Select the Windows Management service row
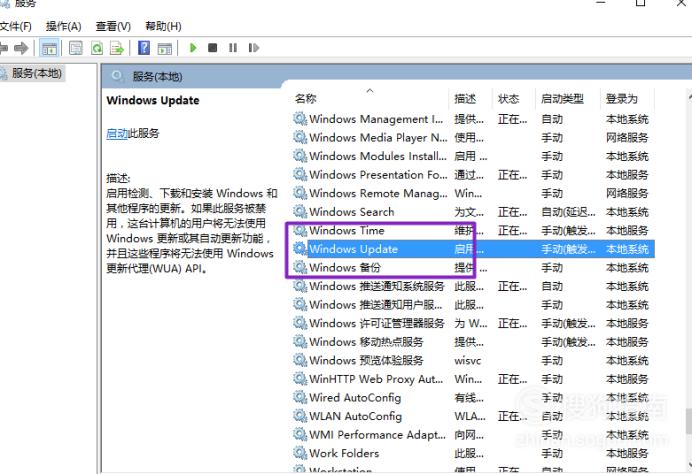 pyautogui.click(x=473, y=119)
